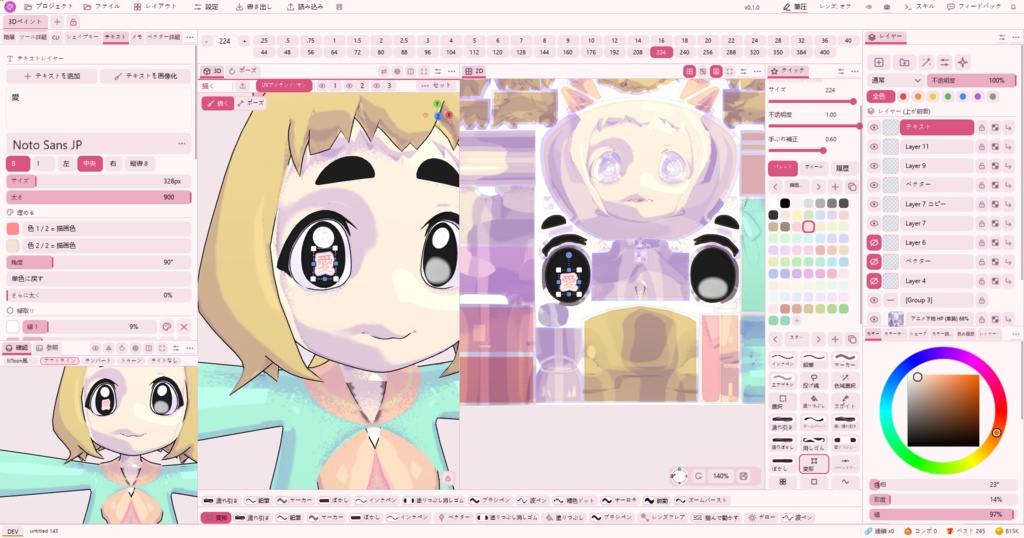The width and height of the screenshot is (1024, 538).
Task: Click the anime base layer thumbnail
Action: (895, 319)
